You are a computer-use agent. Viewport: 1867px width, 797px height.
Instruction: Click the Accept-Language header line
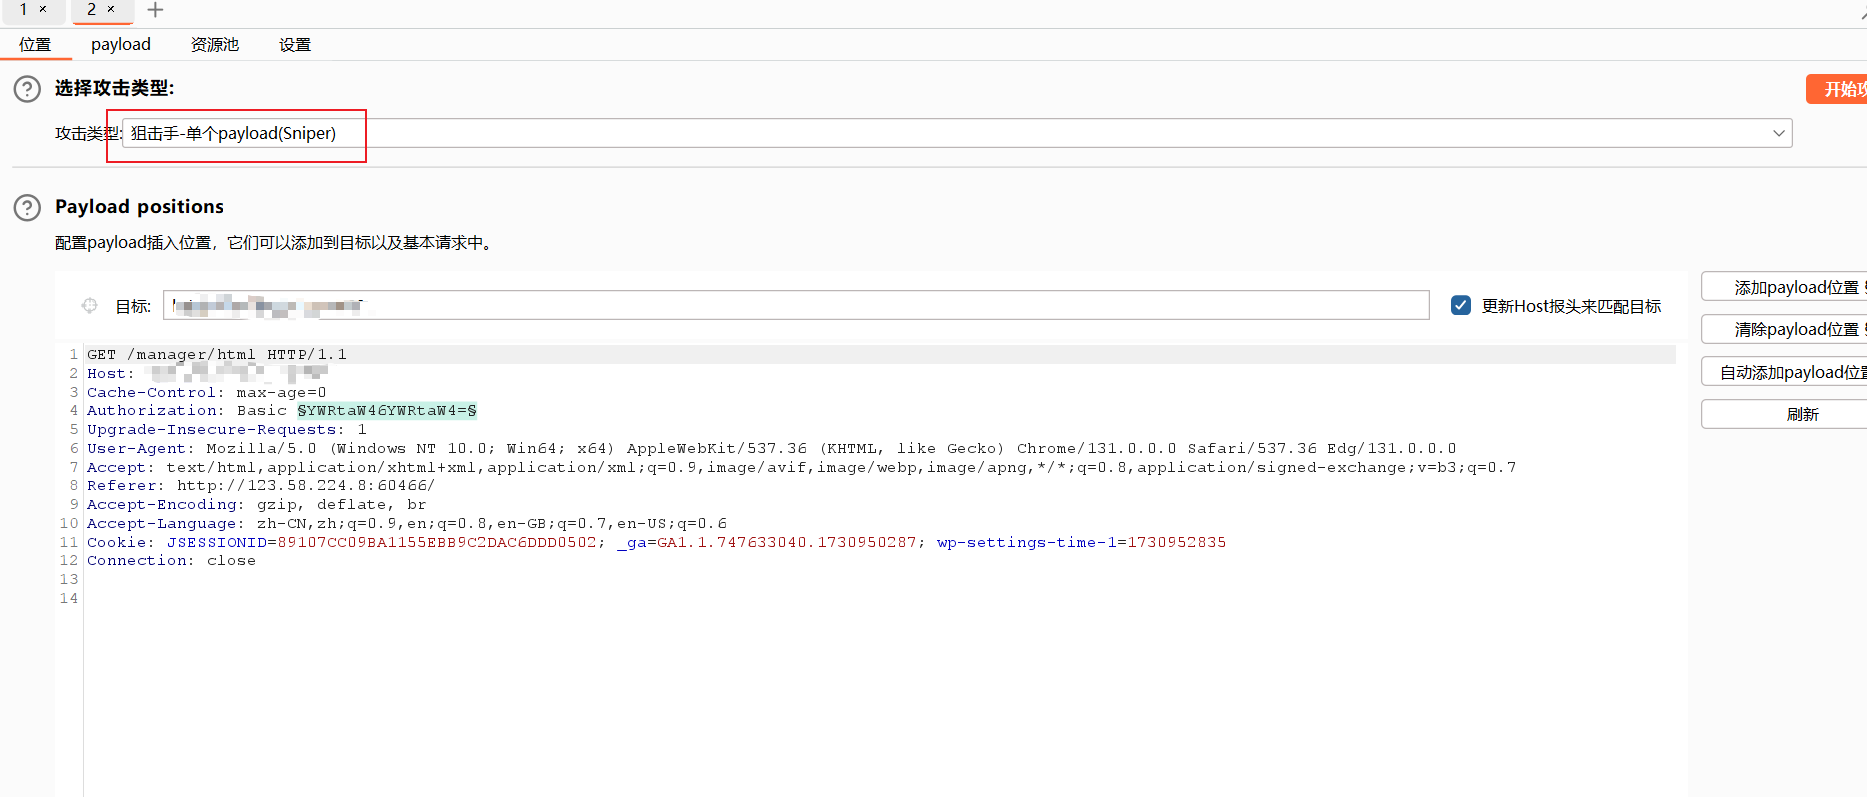pyautogui.click(x=407, y=524)
